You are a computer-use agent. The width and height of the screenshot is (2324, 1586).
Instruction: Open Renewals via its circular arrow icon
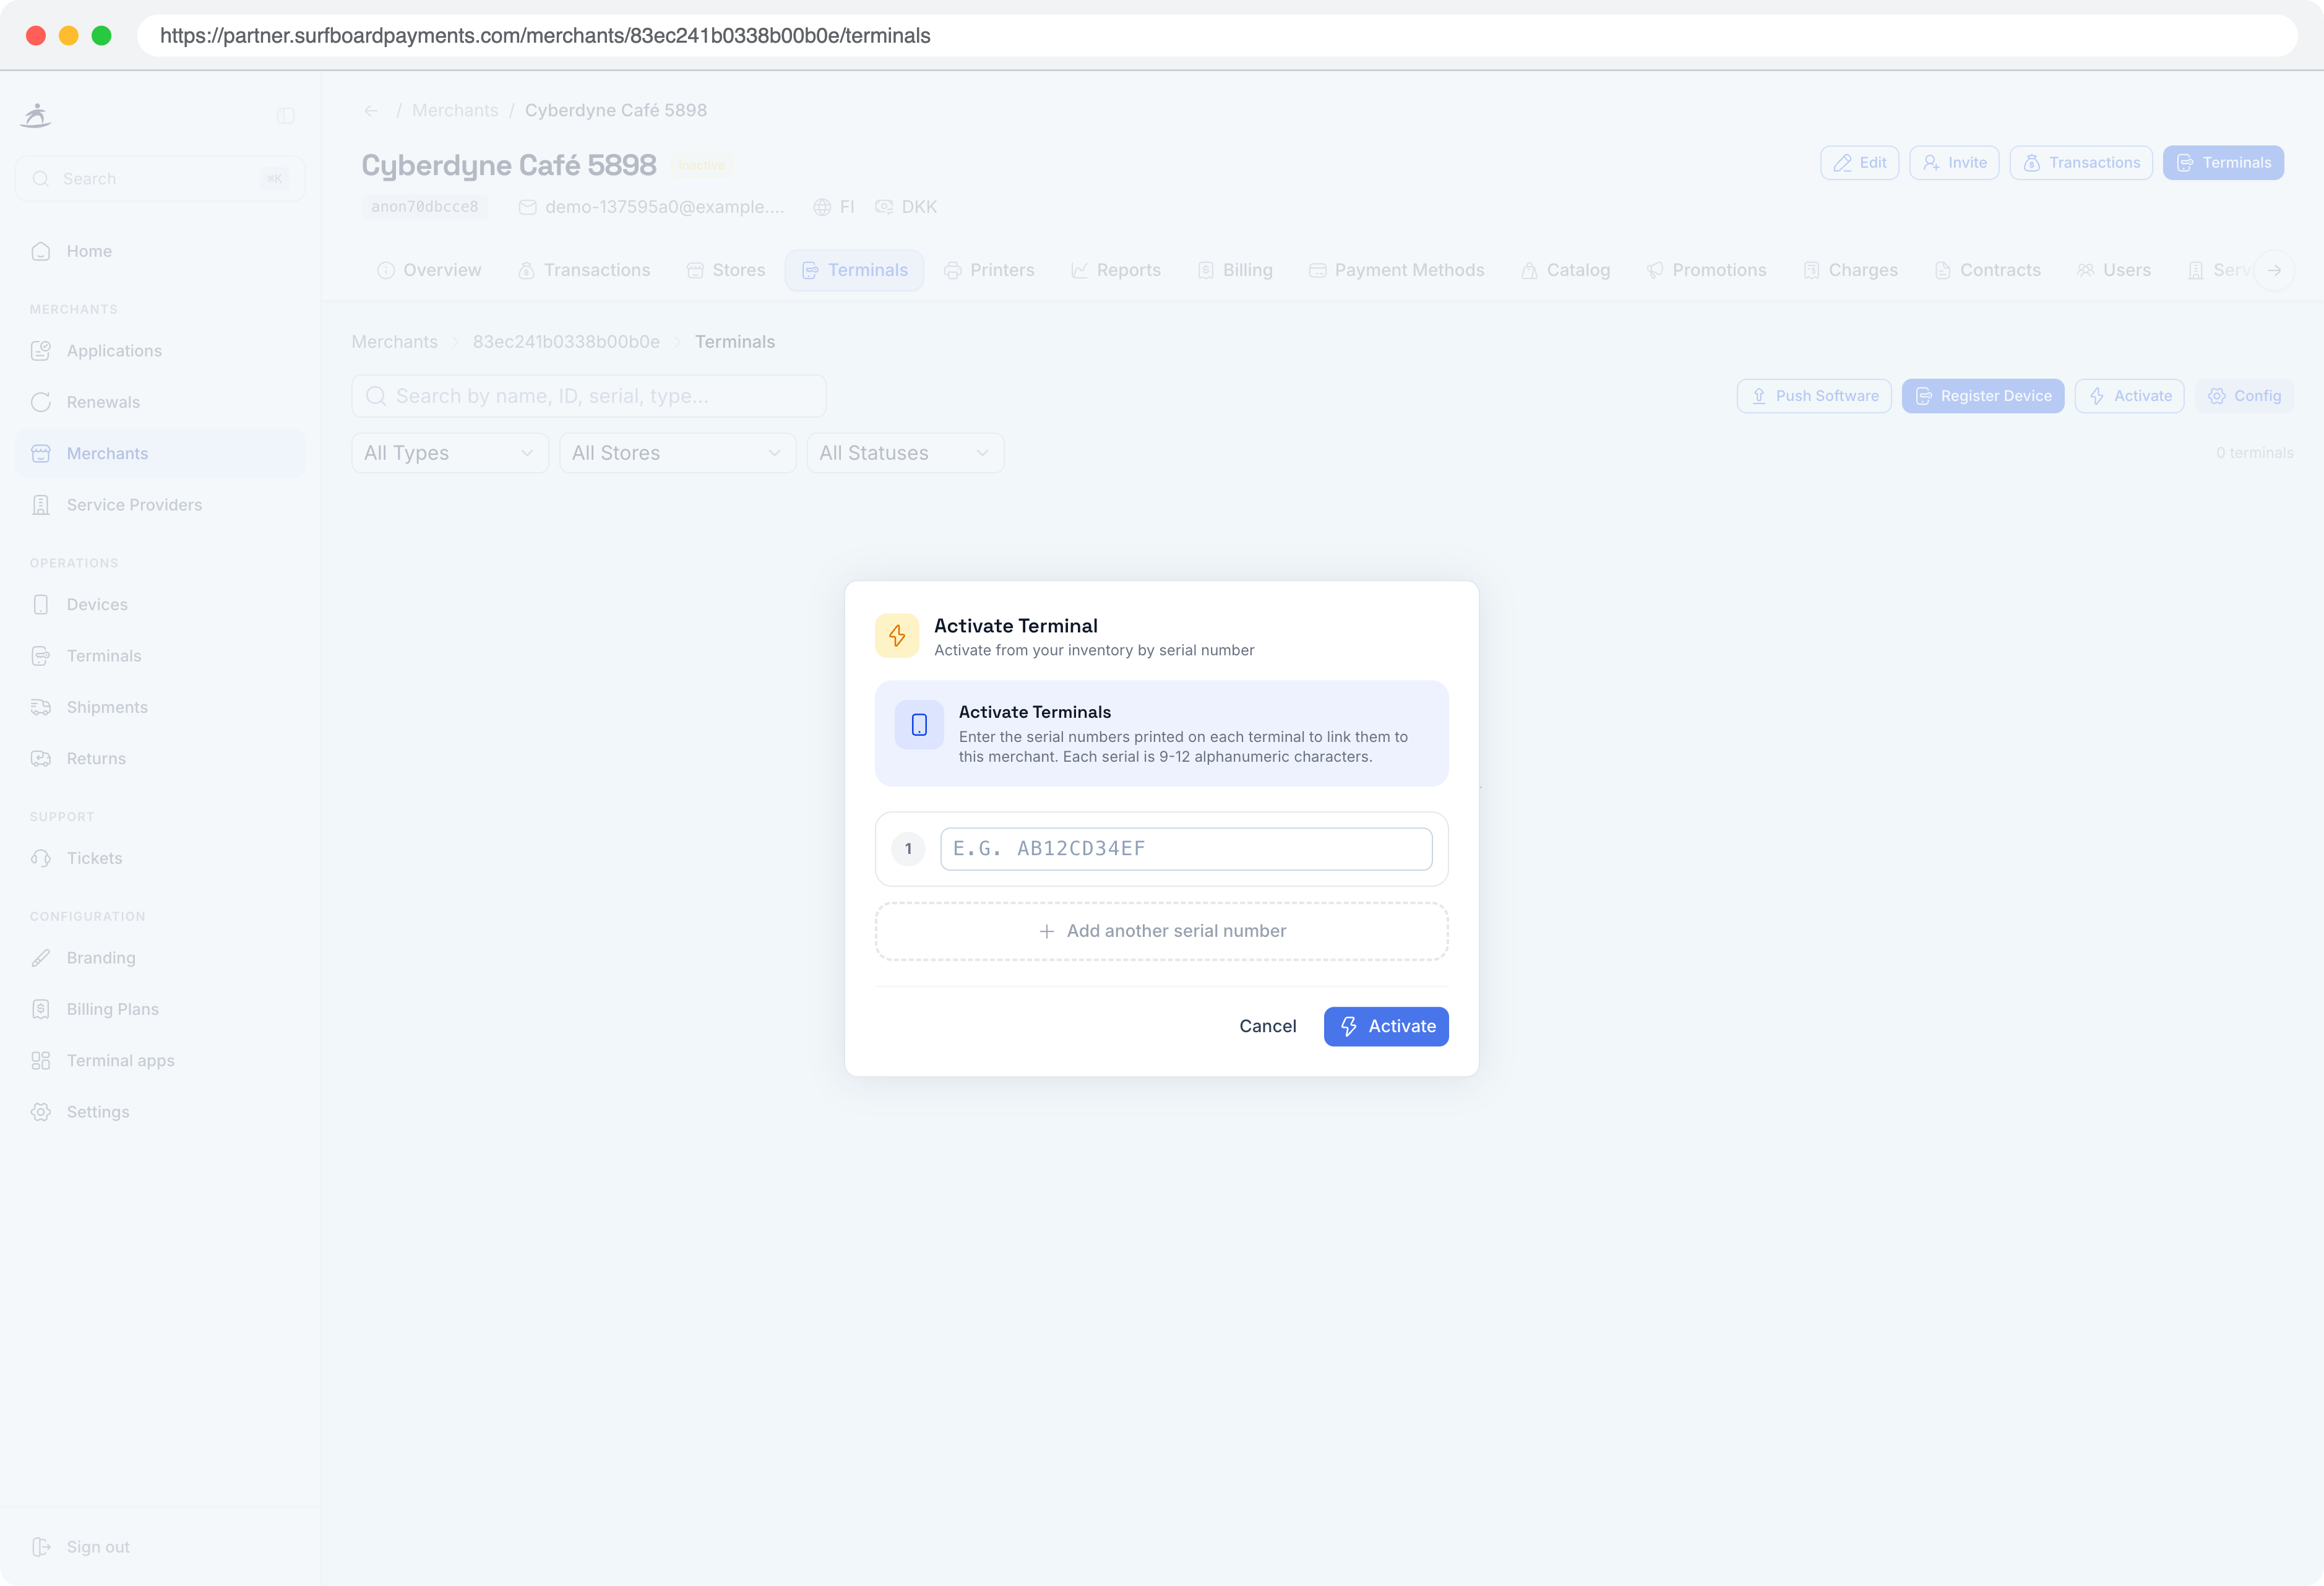[41, 402]
